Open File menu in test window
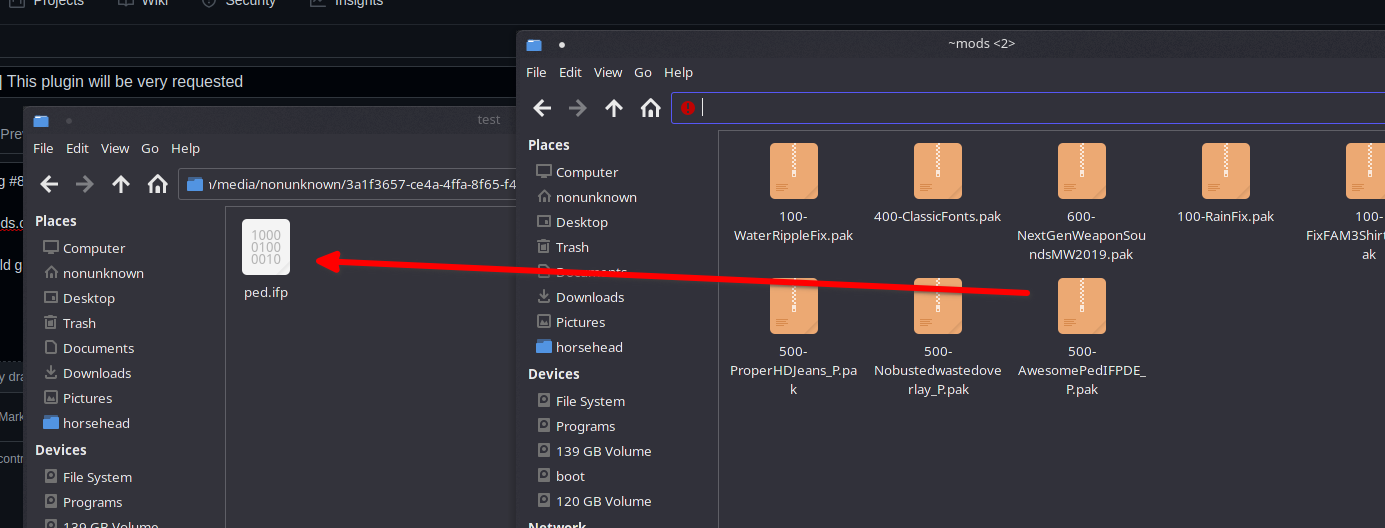1385x528 pixels. pyautogui.click(x=43, y=148)
